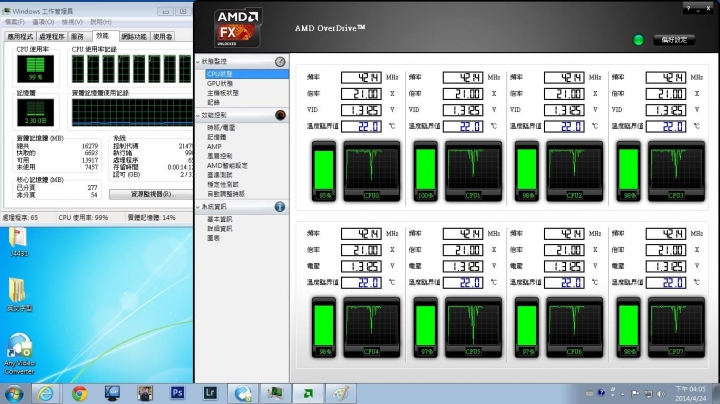Open 檔案(F) menu in Task Manager
The image size is (720, 404).
(15, 22)
